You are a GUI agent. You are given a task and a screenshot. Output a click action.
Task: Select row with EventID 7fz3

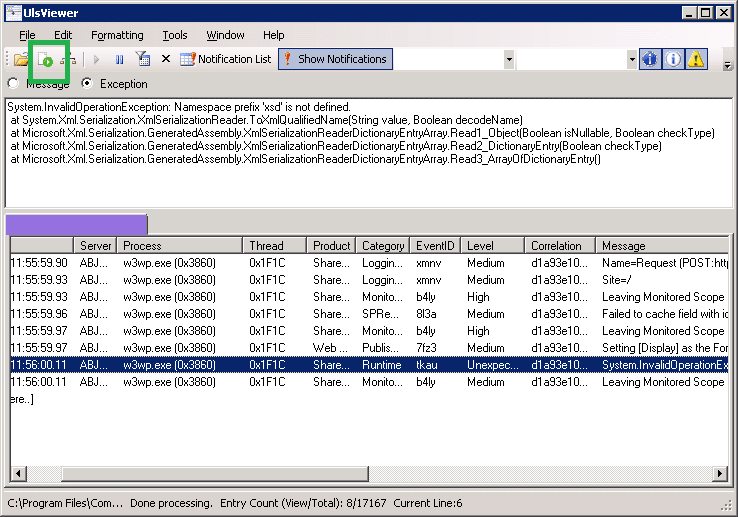point(369,348)
